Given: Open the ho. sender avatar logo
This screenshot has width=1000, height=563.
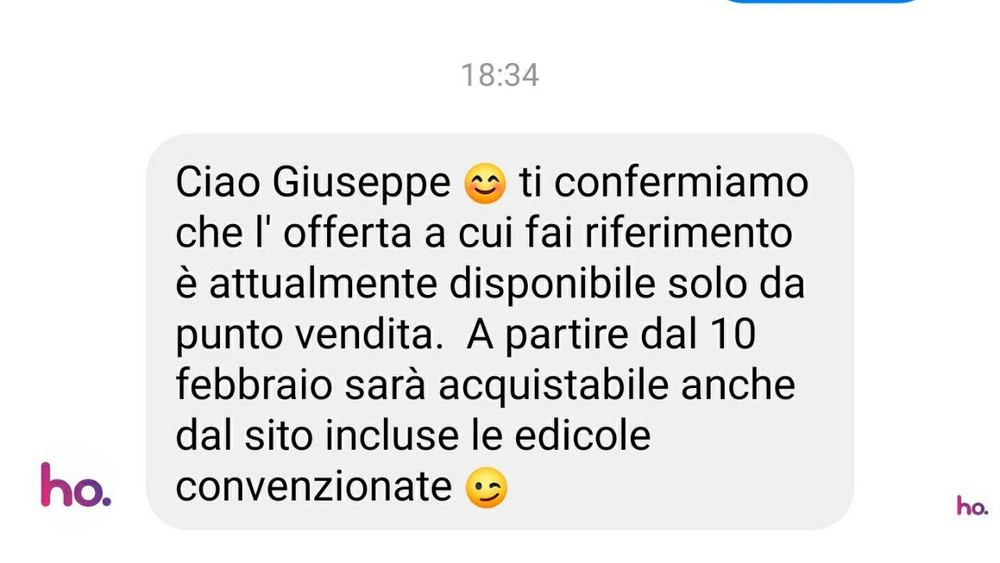Looking at the screenshot, I should 75,485.
